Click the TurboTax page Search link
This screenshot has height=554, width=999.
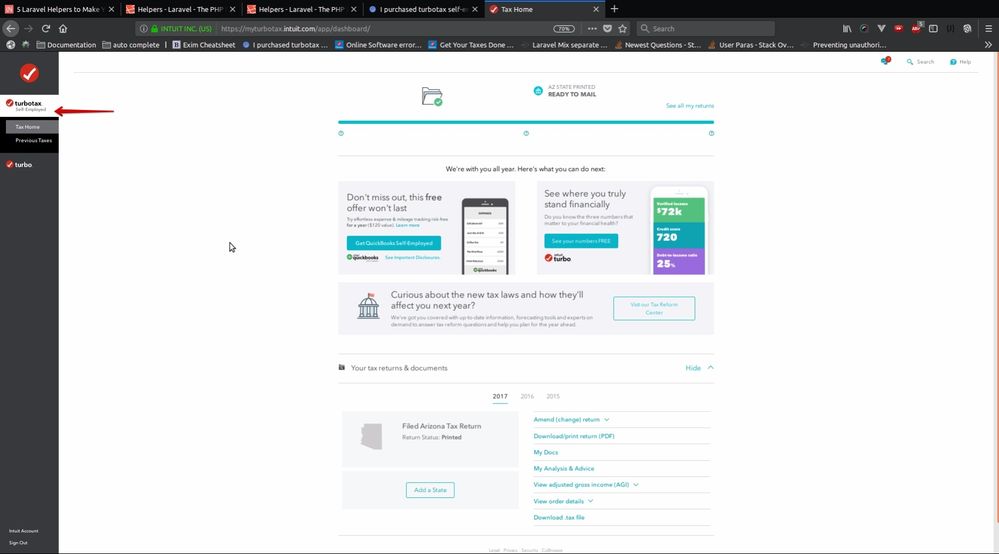[920, 62]
